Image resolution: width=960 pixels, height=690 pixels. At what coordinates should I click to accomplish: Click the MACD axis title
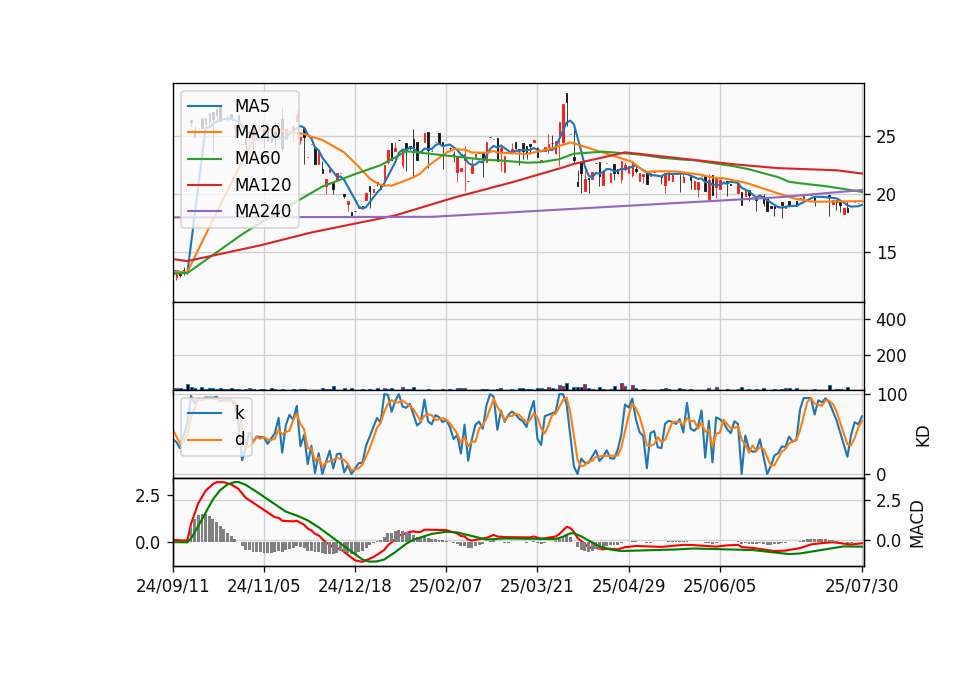pyautogui.click(x=917, y=525)
